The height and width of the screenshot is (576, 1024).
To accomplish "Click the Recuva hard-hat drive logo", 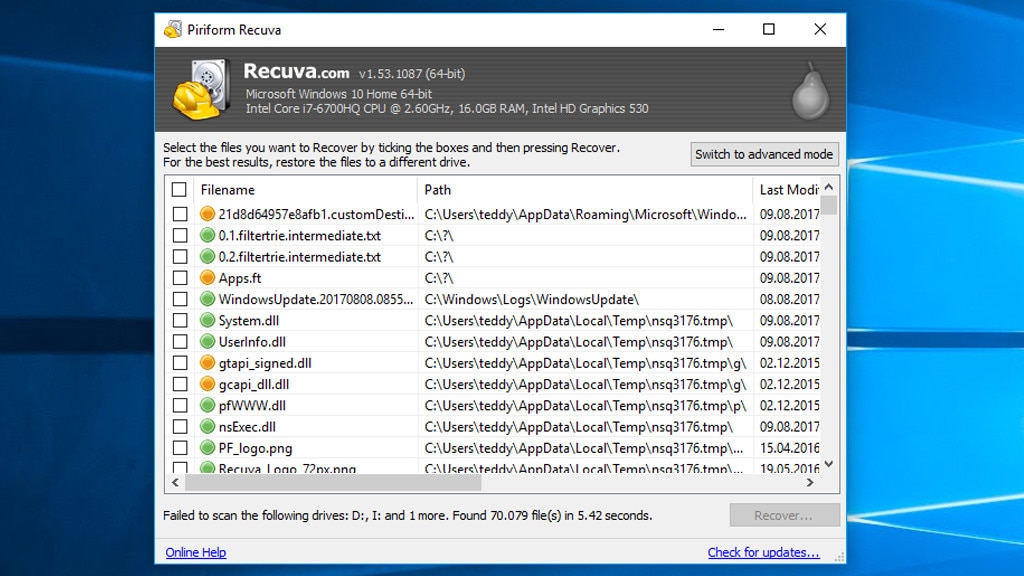I will (202, 89).
